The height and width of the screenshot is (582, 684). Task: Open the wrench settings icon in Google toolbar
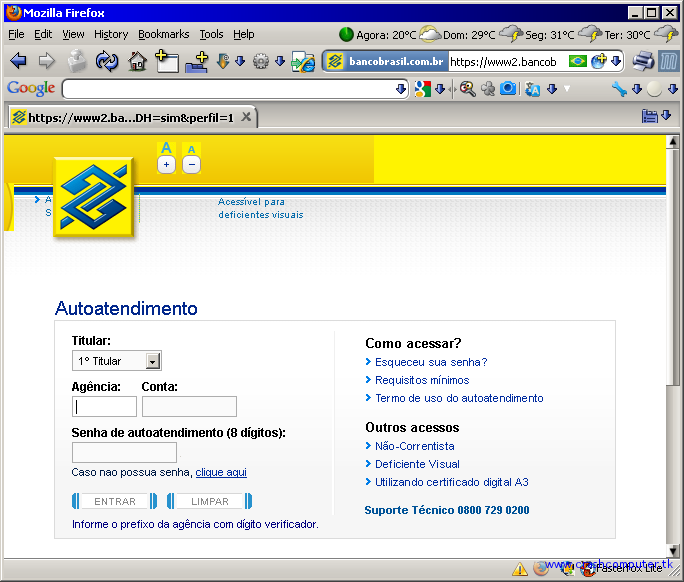(x=619, y=89)
